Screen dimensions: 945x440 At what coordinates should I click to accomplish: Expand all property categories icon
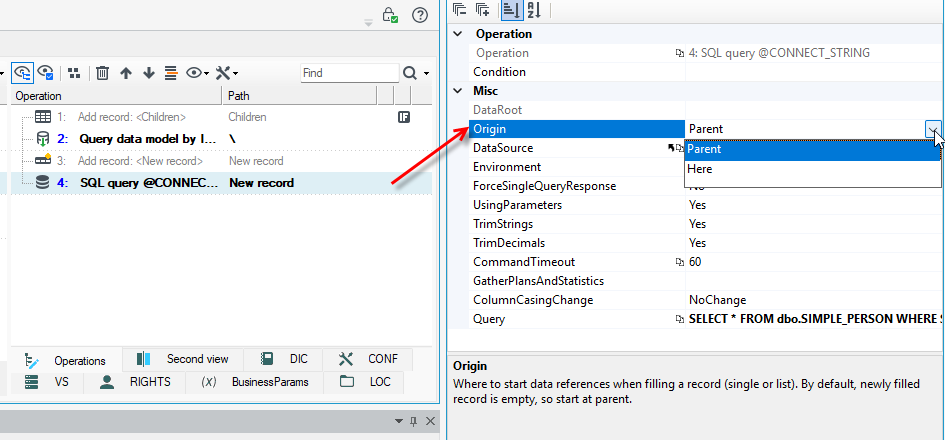482,10
